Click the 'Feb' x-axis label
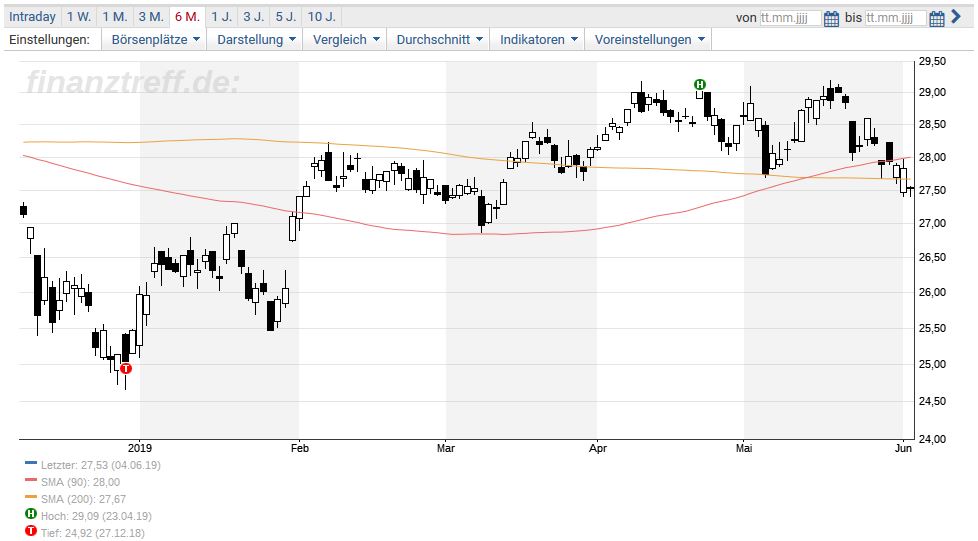The height and width of the screenshot is (541, 978). [299, 448]
